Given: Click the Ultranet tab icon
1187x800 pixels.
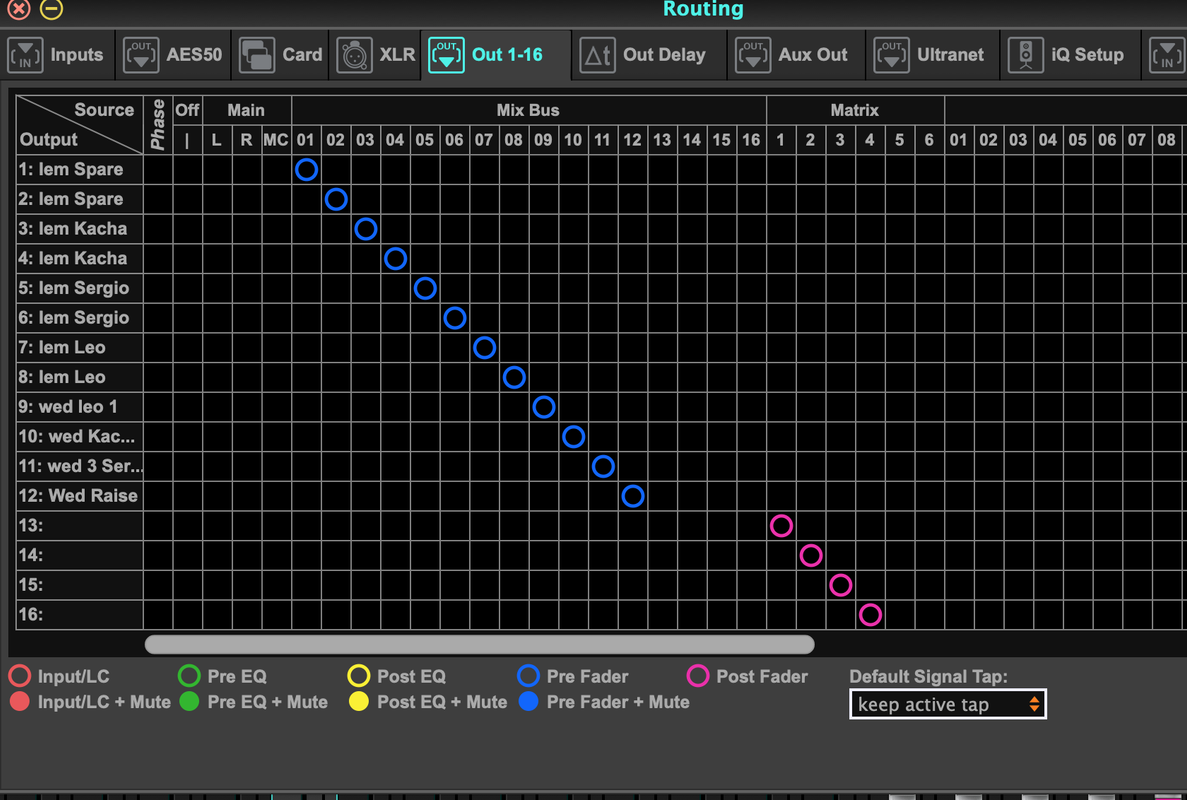Looking at the screenshot, I should [892, 55].
